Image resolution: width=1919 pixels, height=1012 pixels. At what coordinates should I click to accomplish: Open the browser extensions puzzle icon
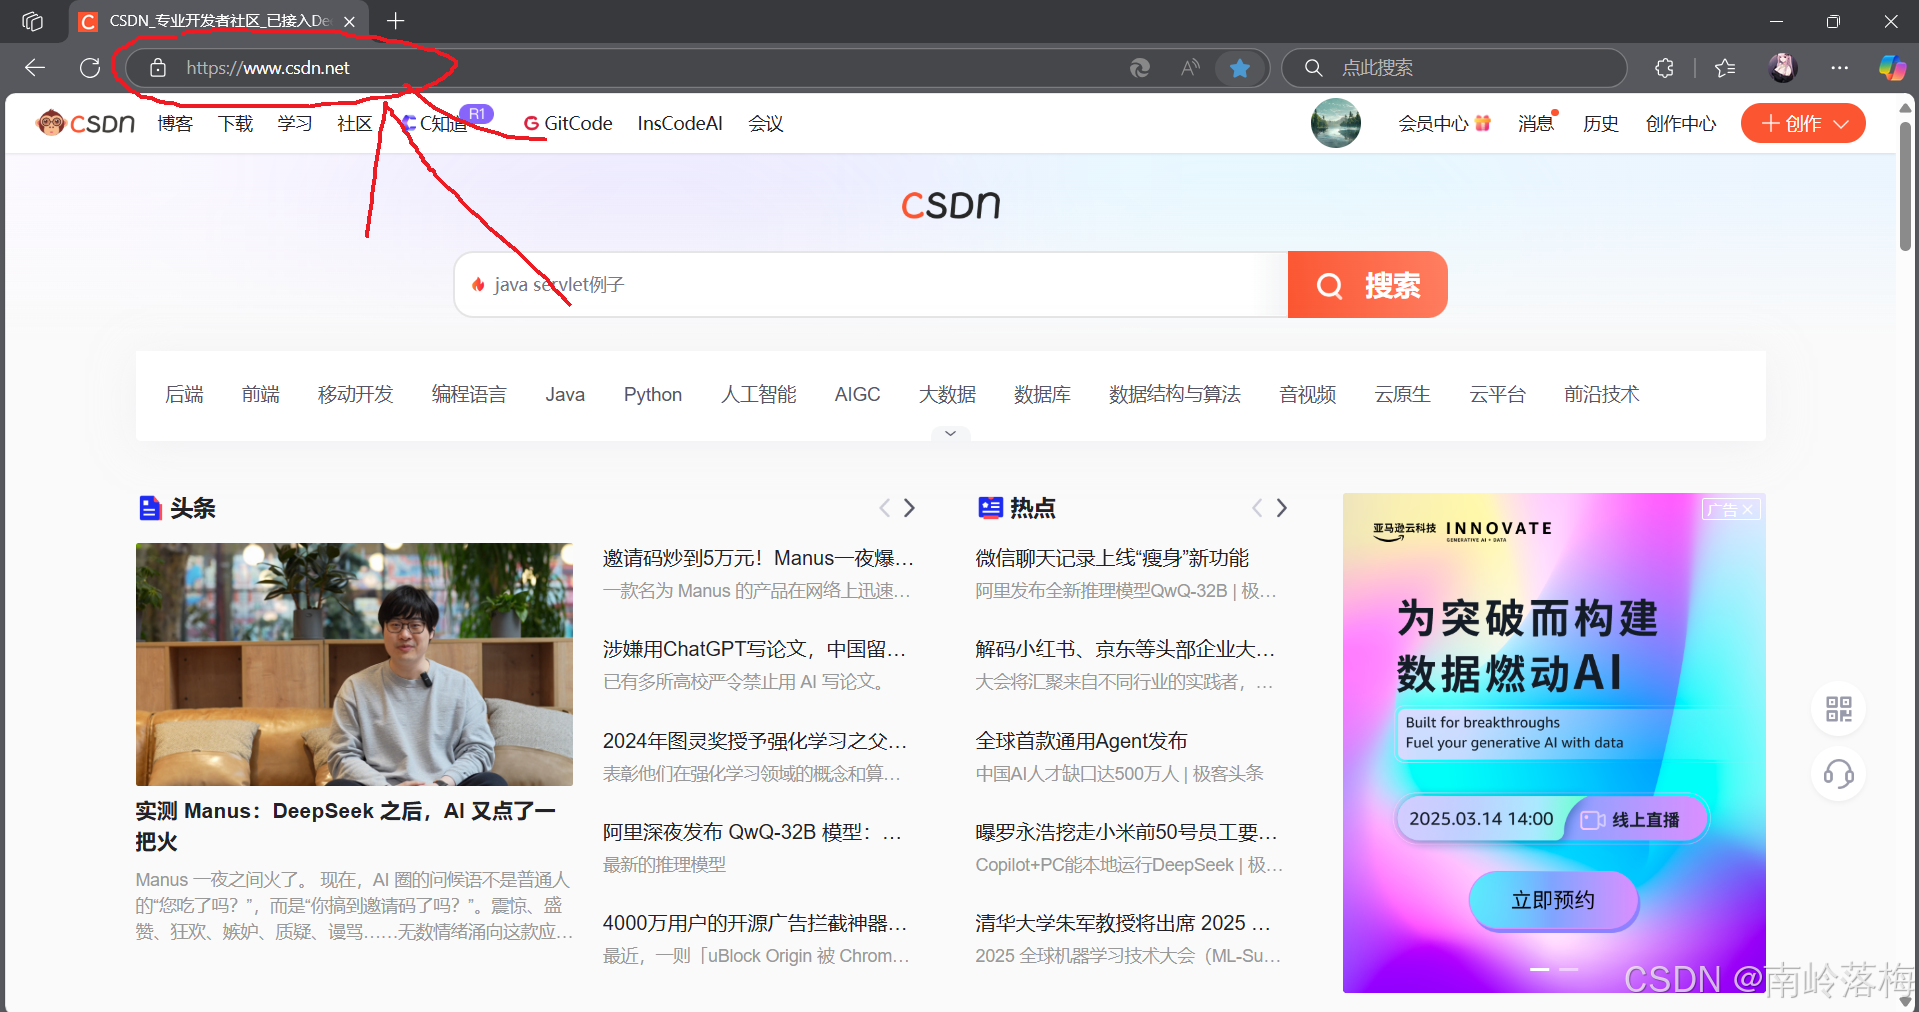tap(1664, 68)
